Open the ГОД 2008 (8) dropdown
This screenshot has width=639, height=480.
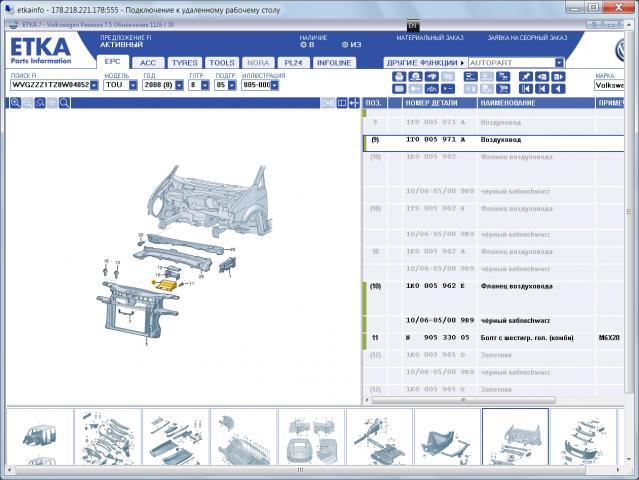pos(179,85)
